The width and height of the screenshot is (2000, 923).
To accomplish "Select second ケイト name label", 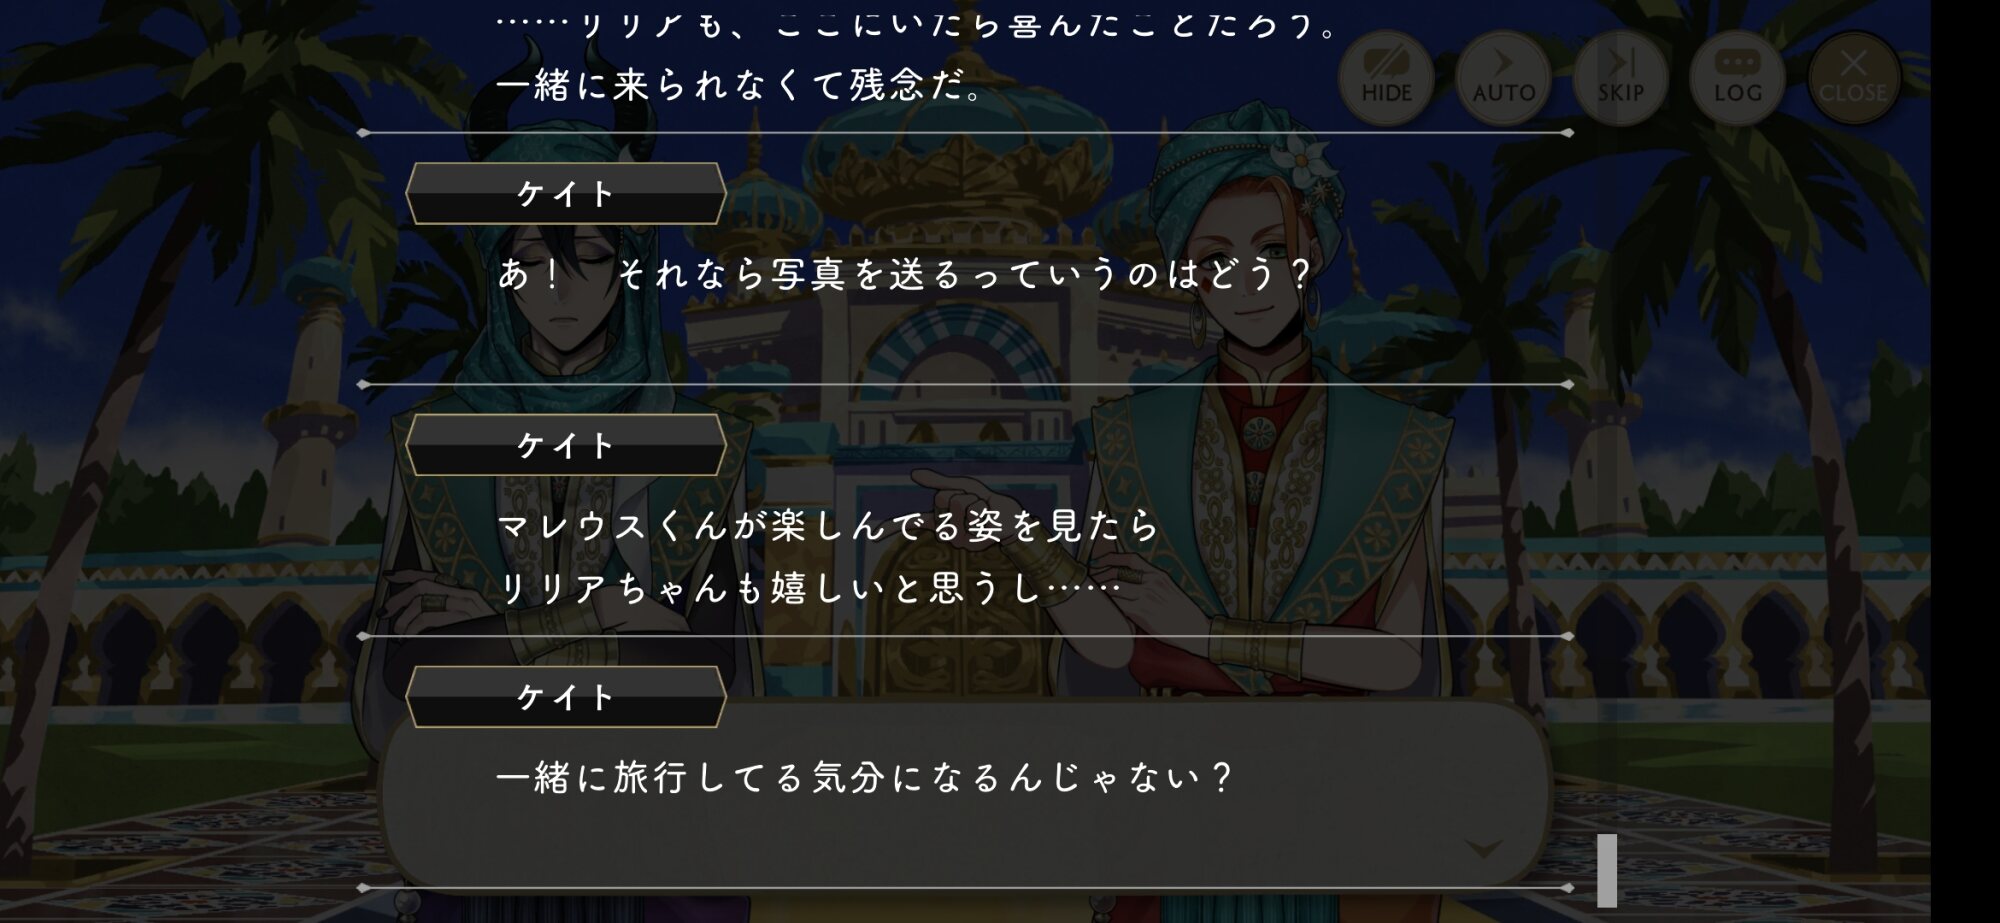I will pos(565,445).
